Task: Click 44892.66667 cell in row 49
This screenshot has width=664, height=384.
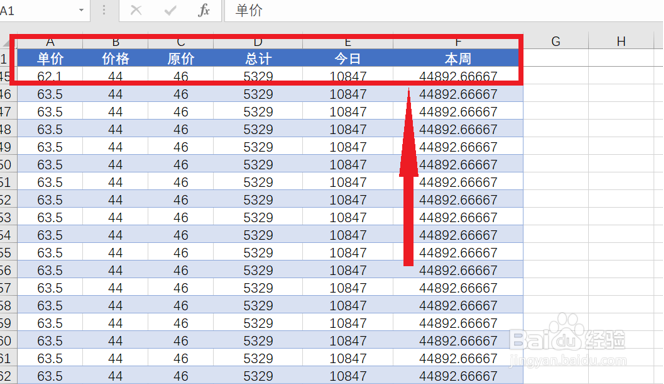Action: (458, 146)
